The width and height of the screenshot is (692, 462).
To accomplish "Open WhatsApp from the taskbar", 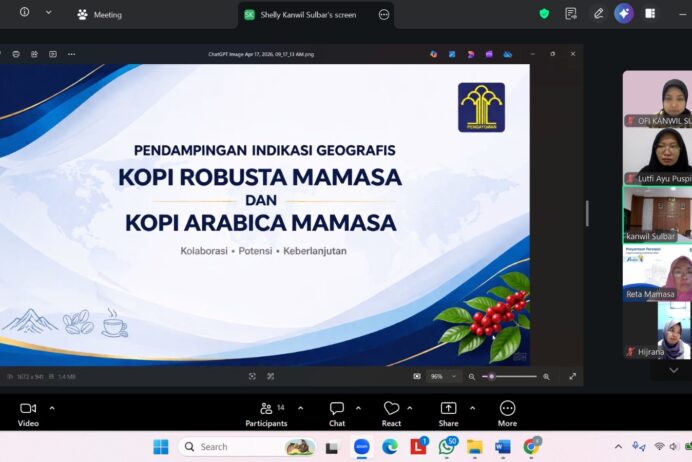I will point(446,446).
